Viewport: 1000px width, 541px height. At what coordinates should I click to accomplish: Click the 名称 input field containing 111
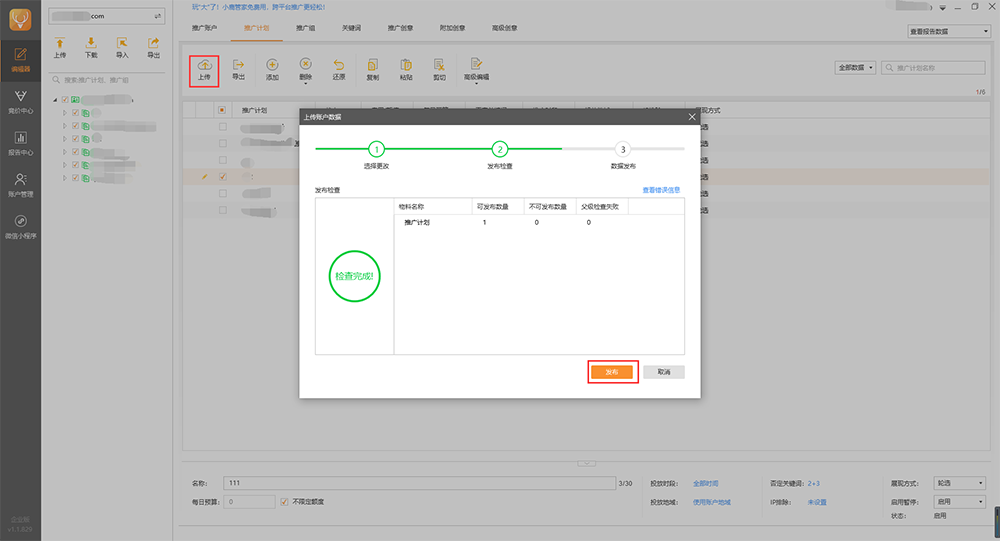(x=420, y=483)
